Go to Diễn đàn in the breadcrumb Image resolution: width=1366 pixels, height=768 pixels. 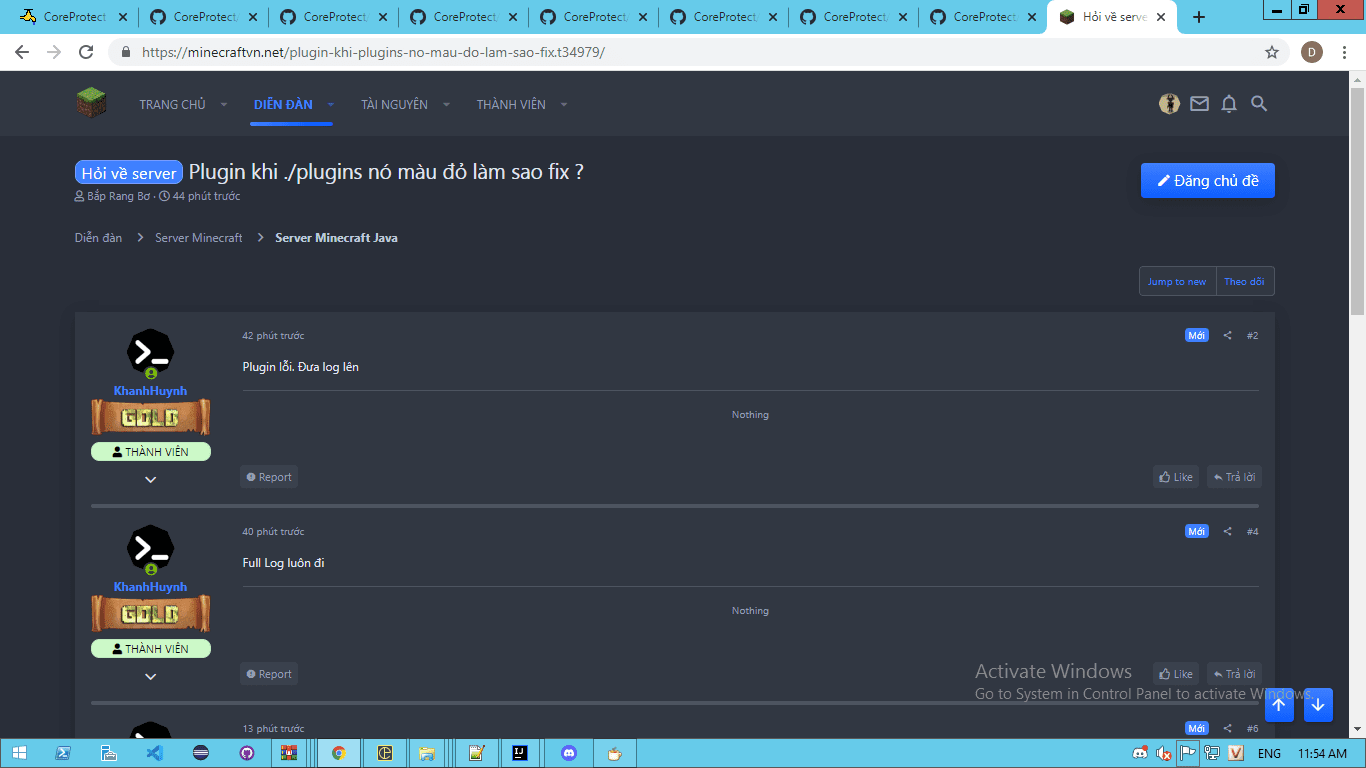tap(98, 238)
